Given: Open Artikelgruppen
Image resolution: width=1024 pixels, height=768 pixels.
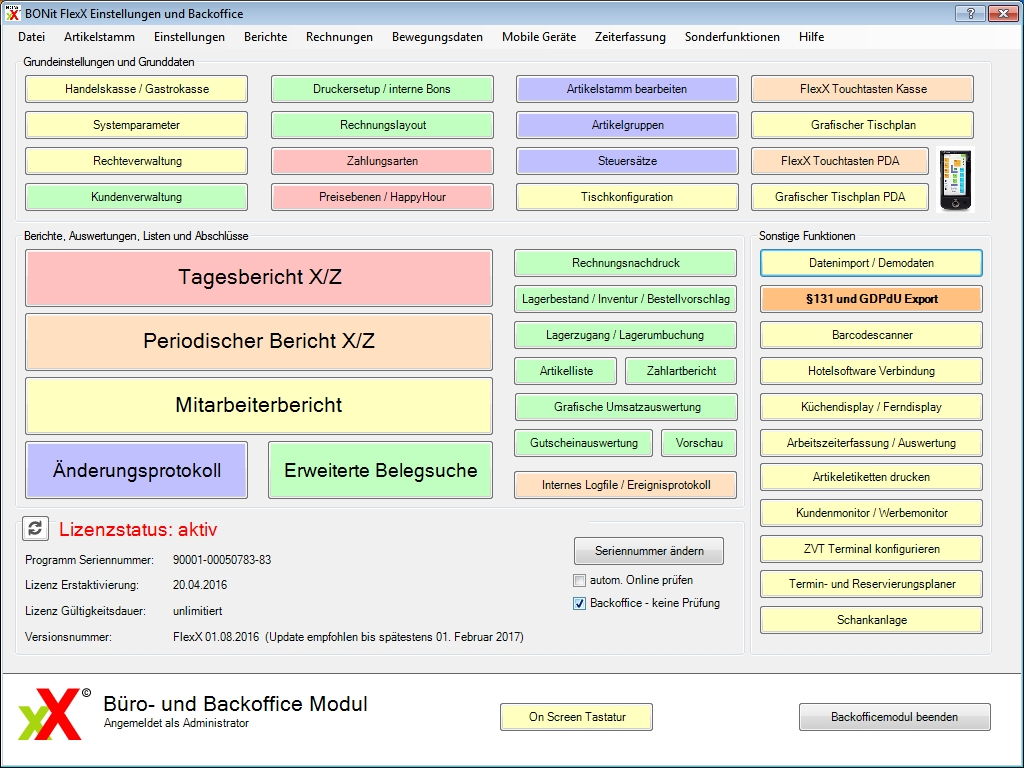Looking at the screenshot, I should point(627,125).
